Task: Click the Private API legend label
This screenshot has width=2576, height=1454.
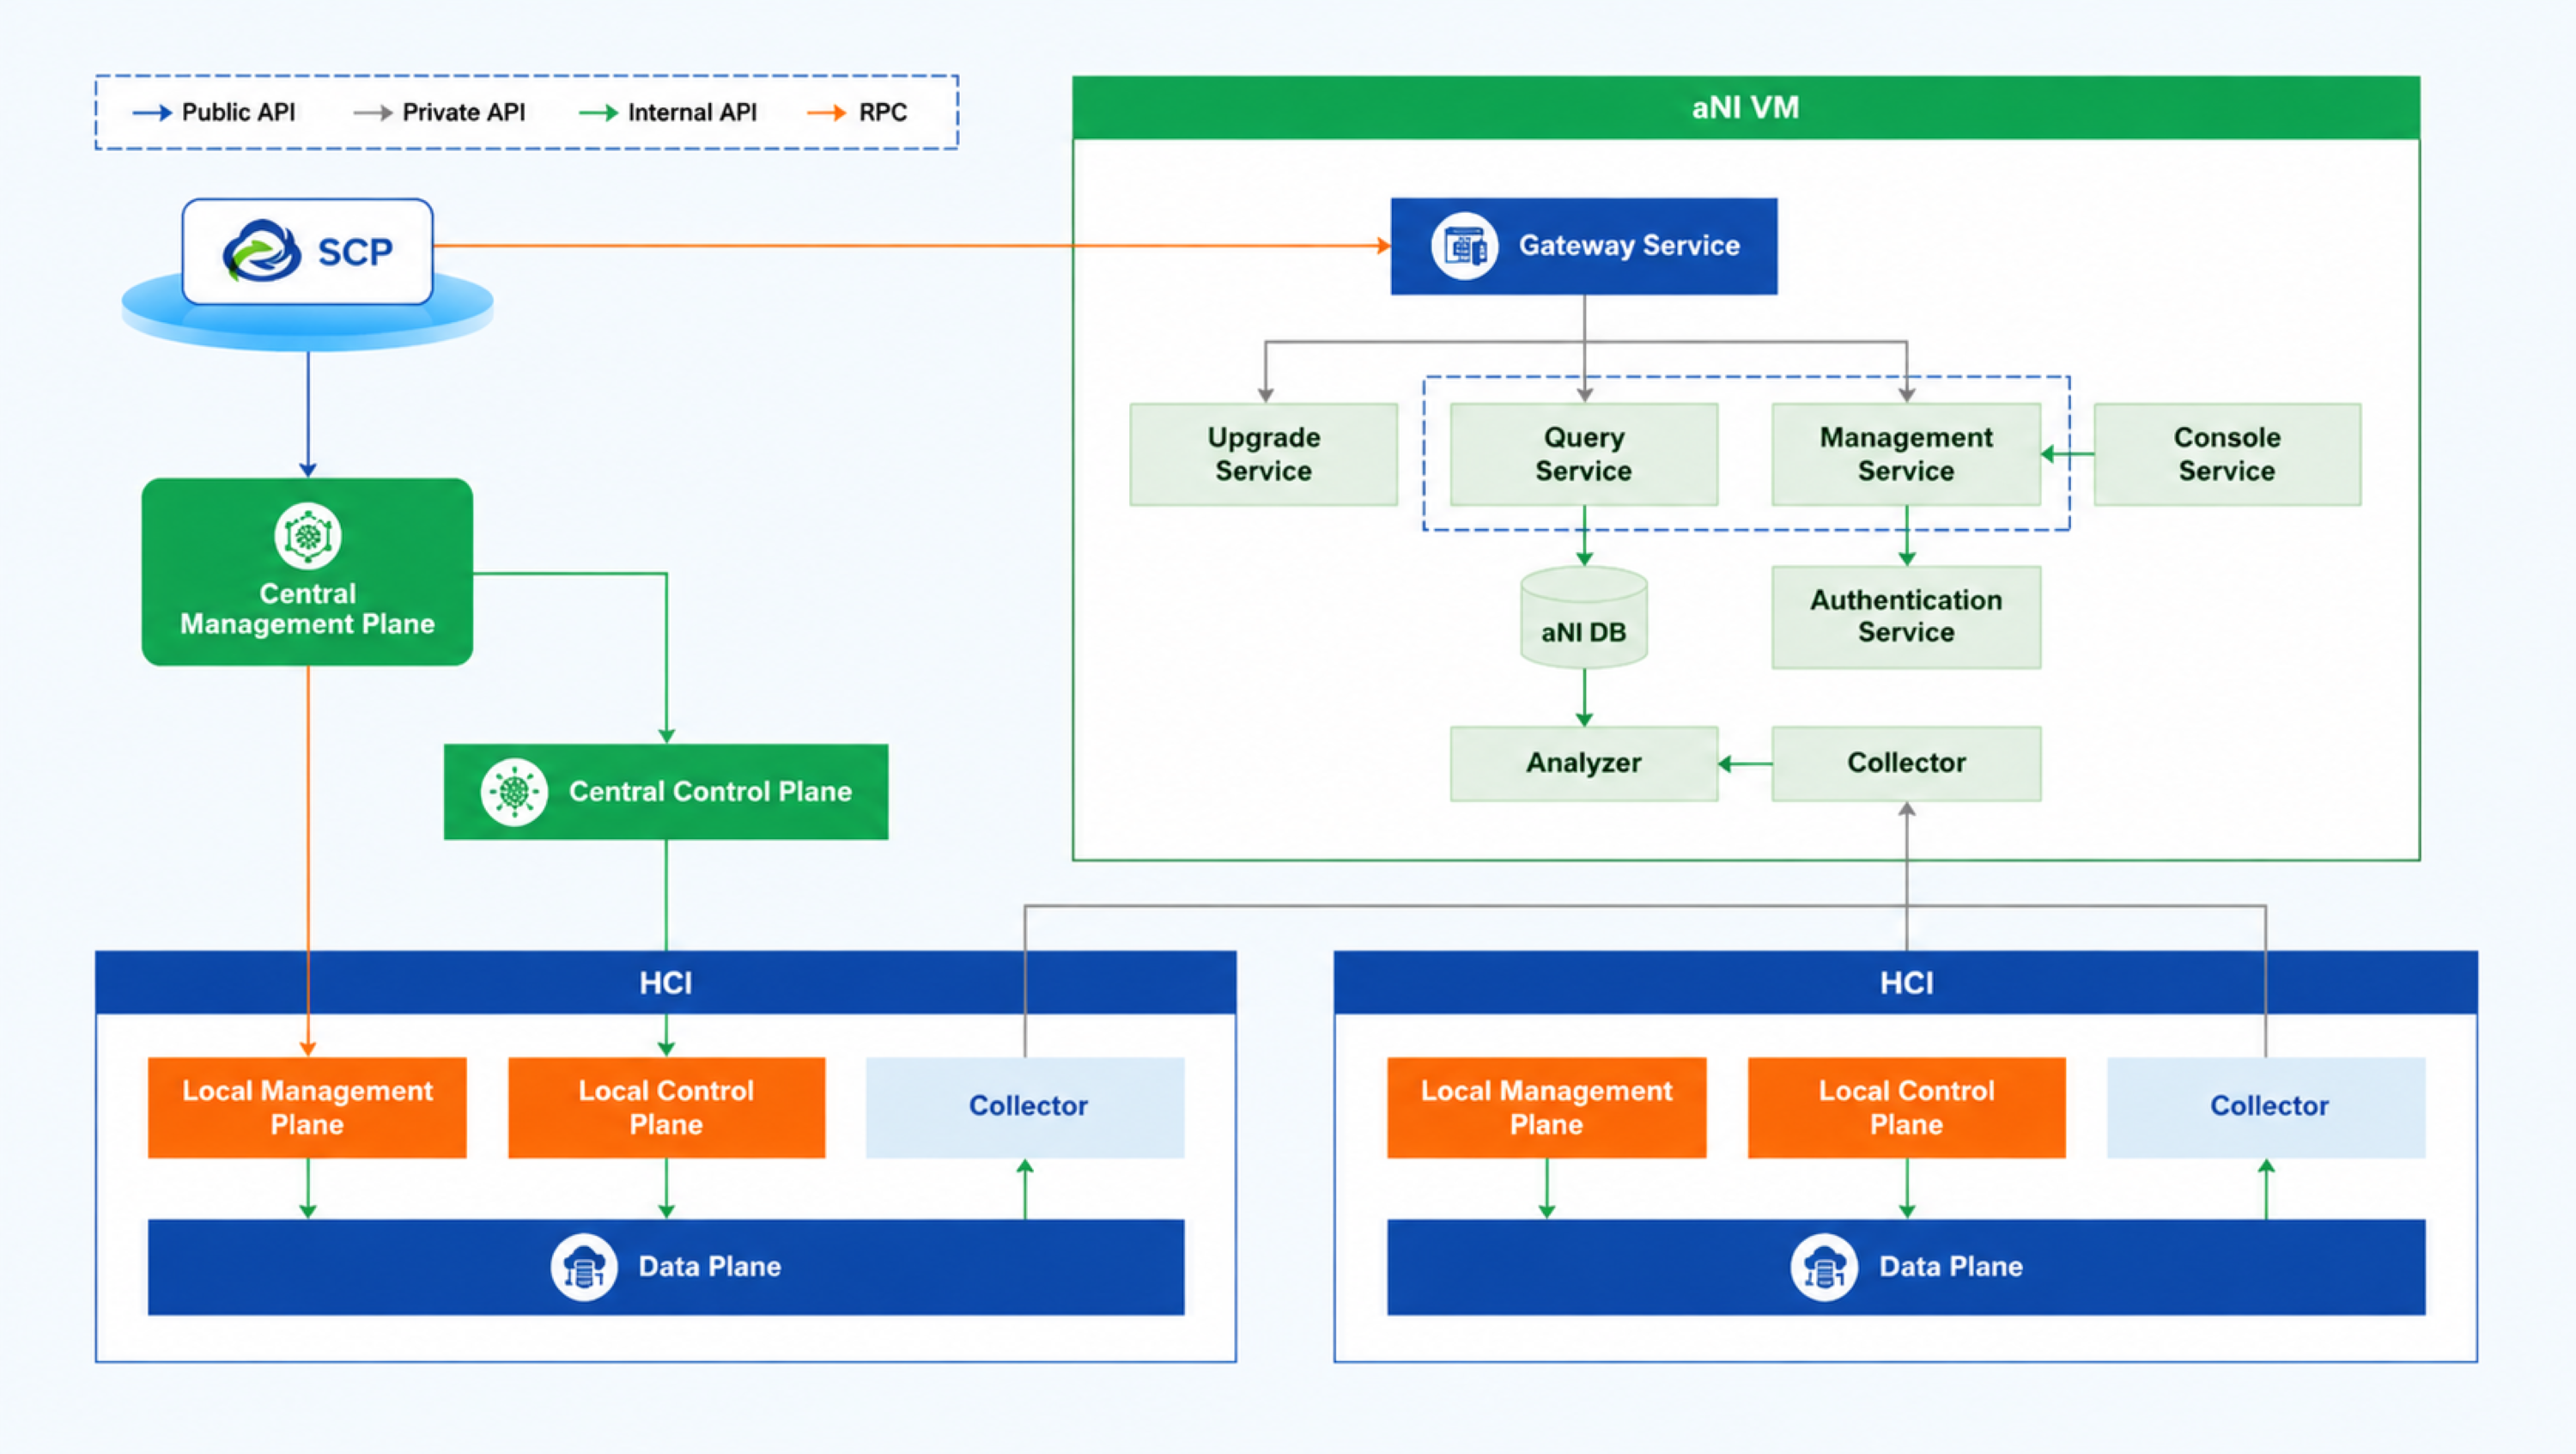Action: [463, 112]
